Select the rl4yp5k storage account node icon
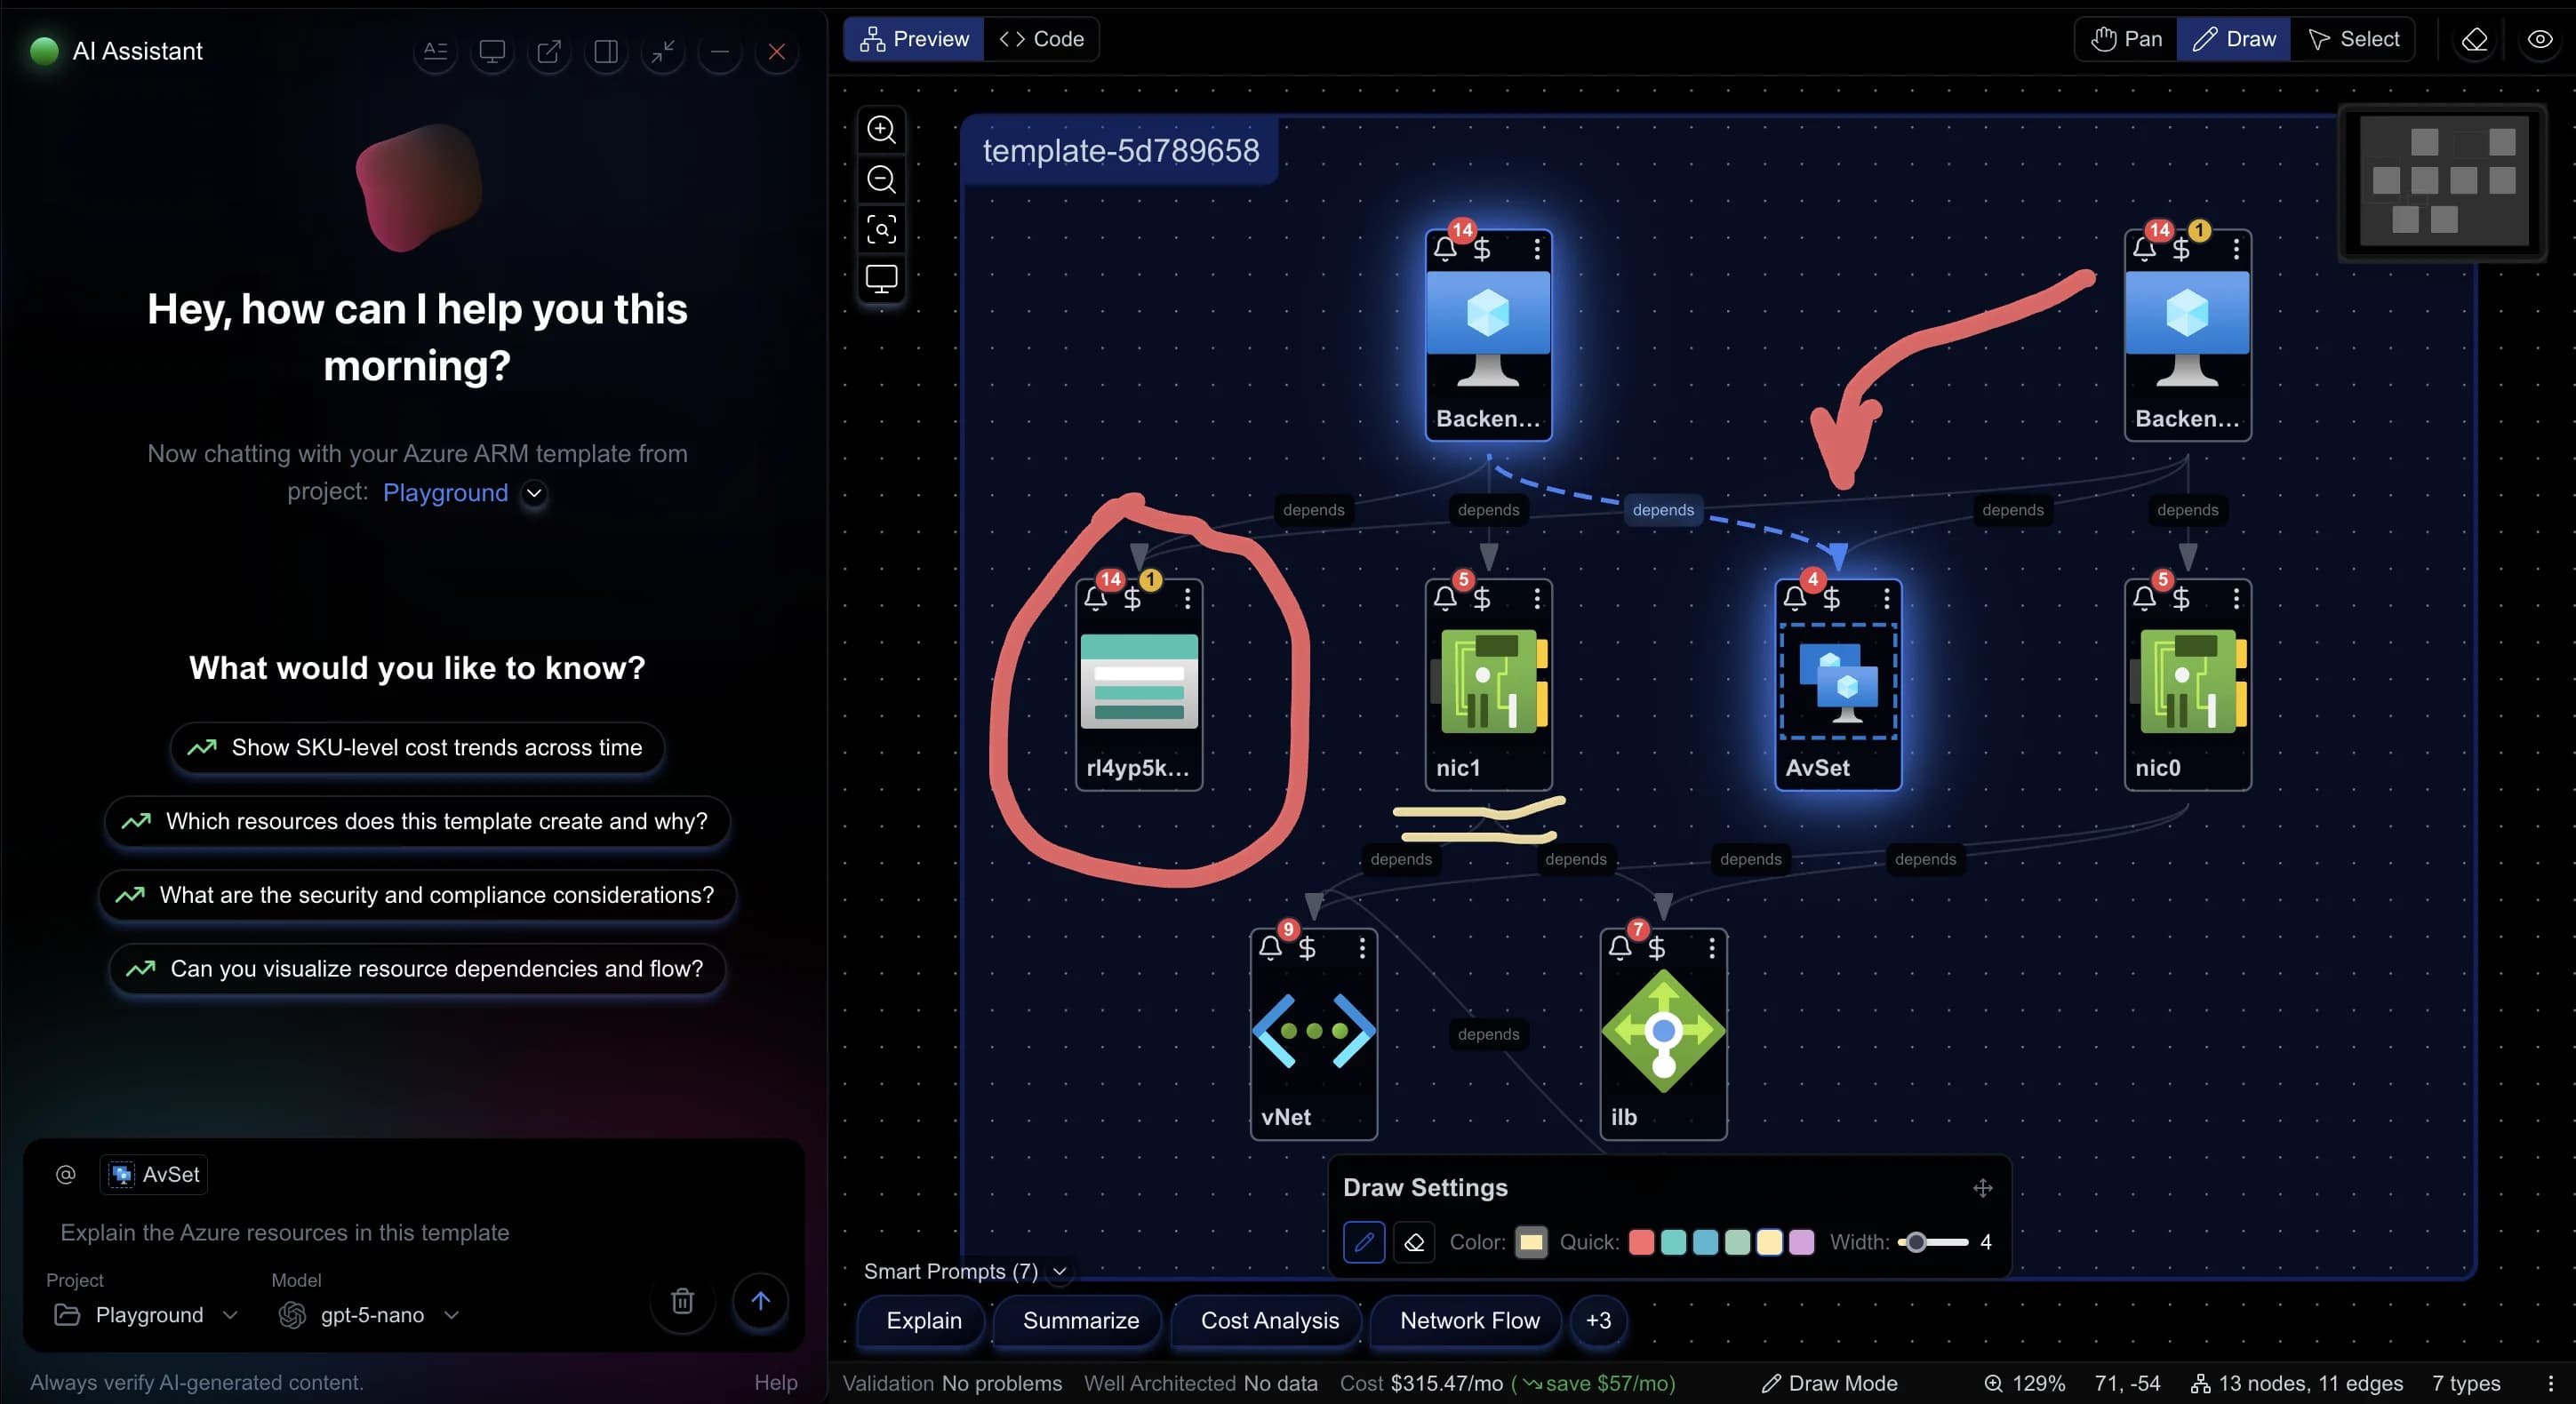This screenshot has height=1404, width=2576. 1139,681
